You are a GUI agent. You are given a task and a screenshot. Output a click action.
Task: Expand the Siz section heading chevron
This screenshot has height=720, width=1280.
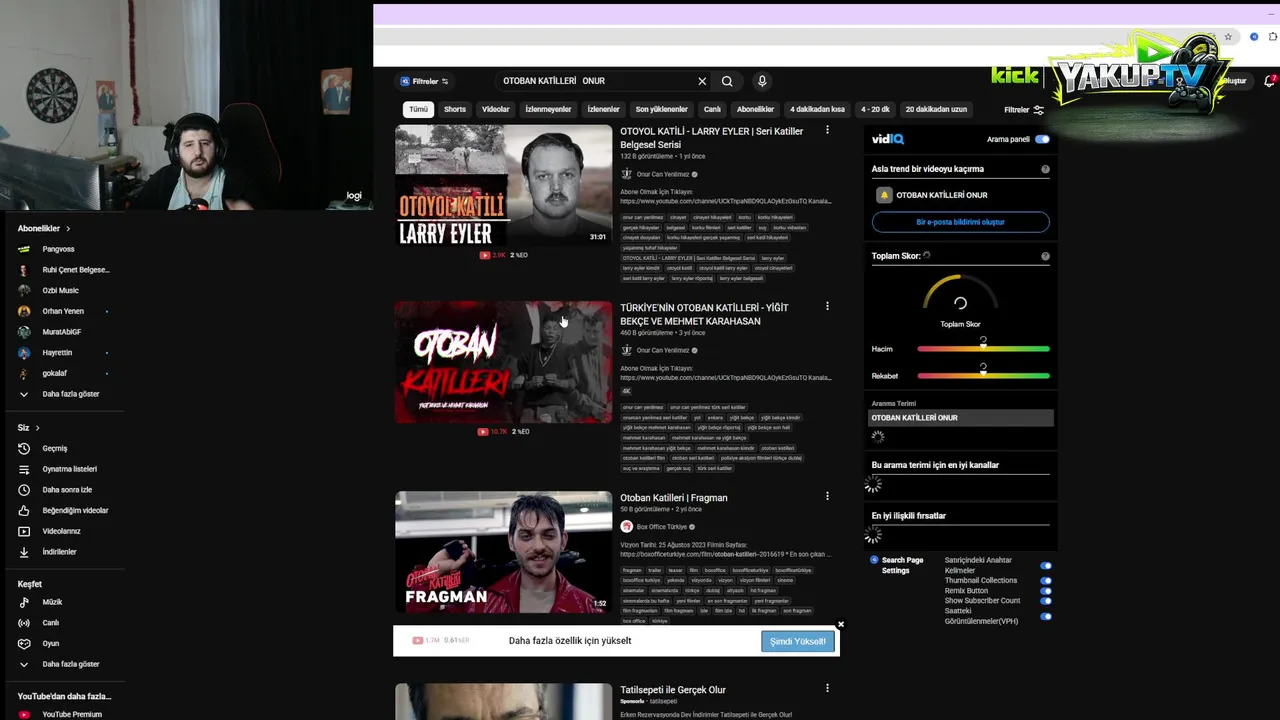[x=37, y=428]
